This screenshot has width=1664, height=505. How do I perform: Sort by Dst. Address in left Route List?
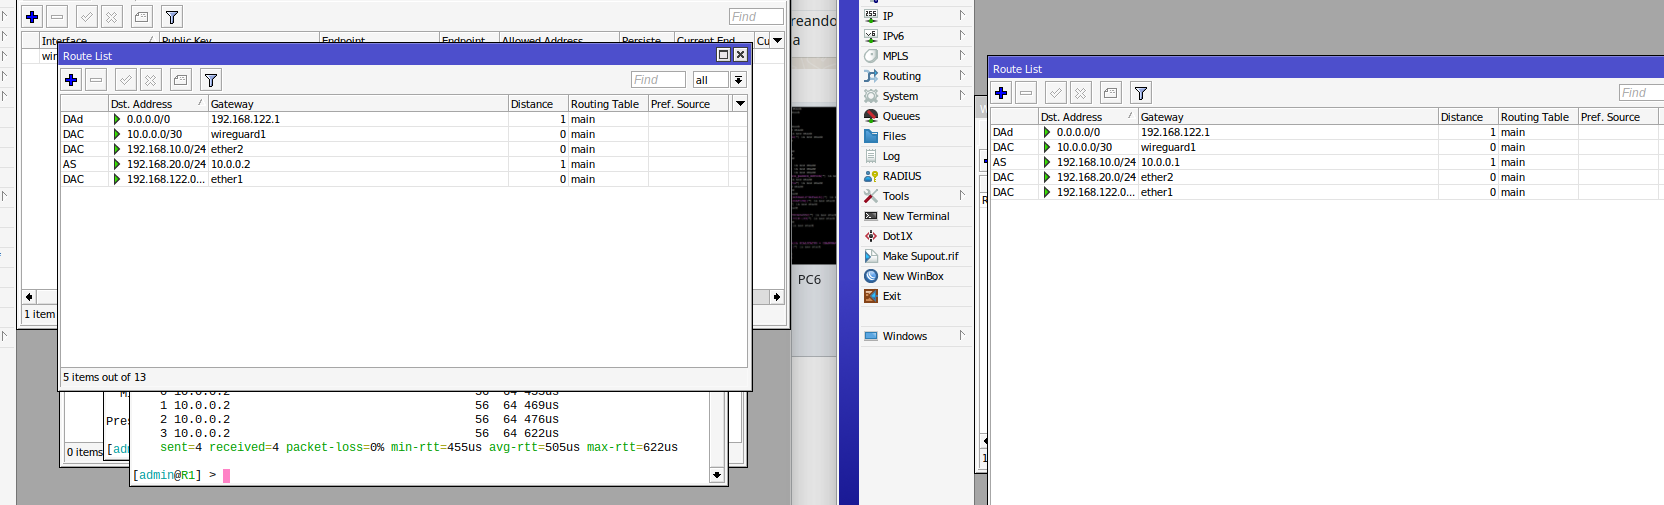coord(157,104)
